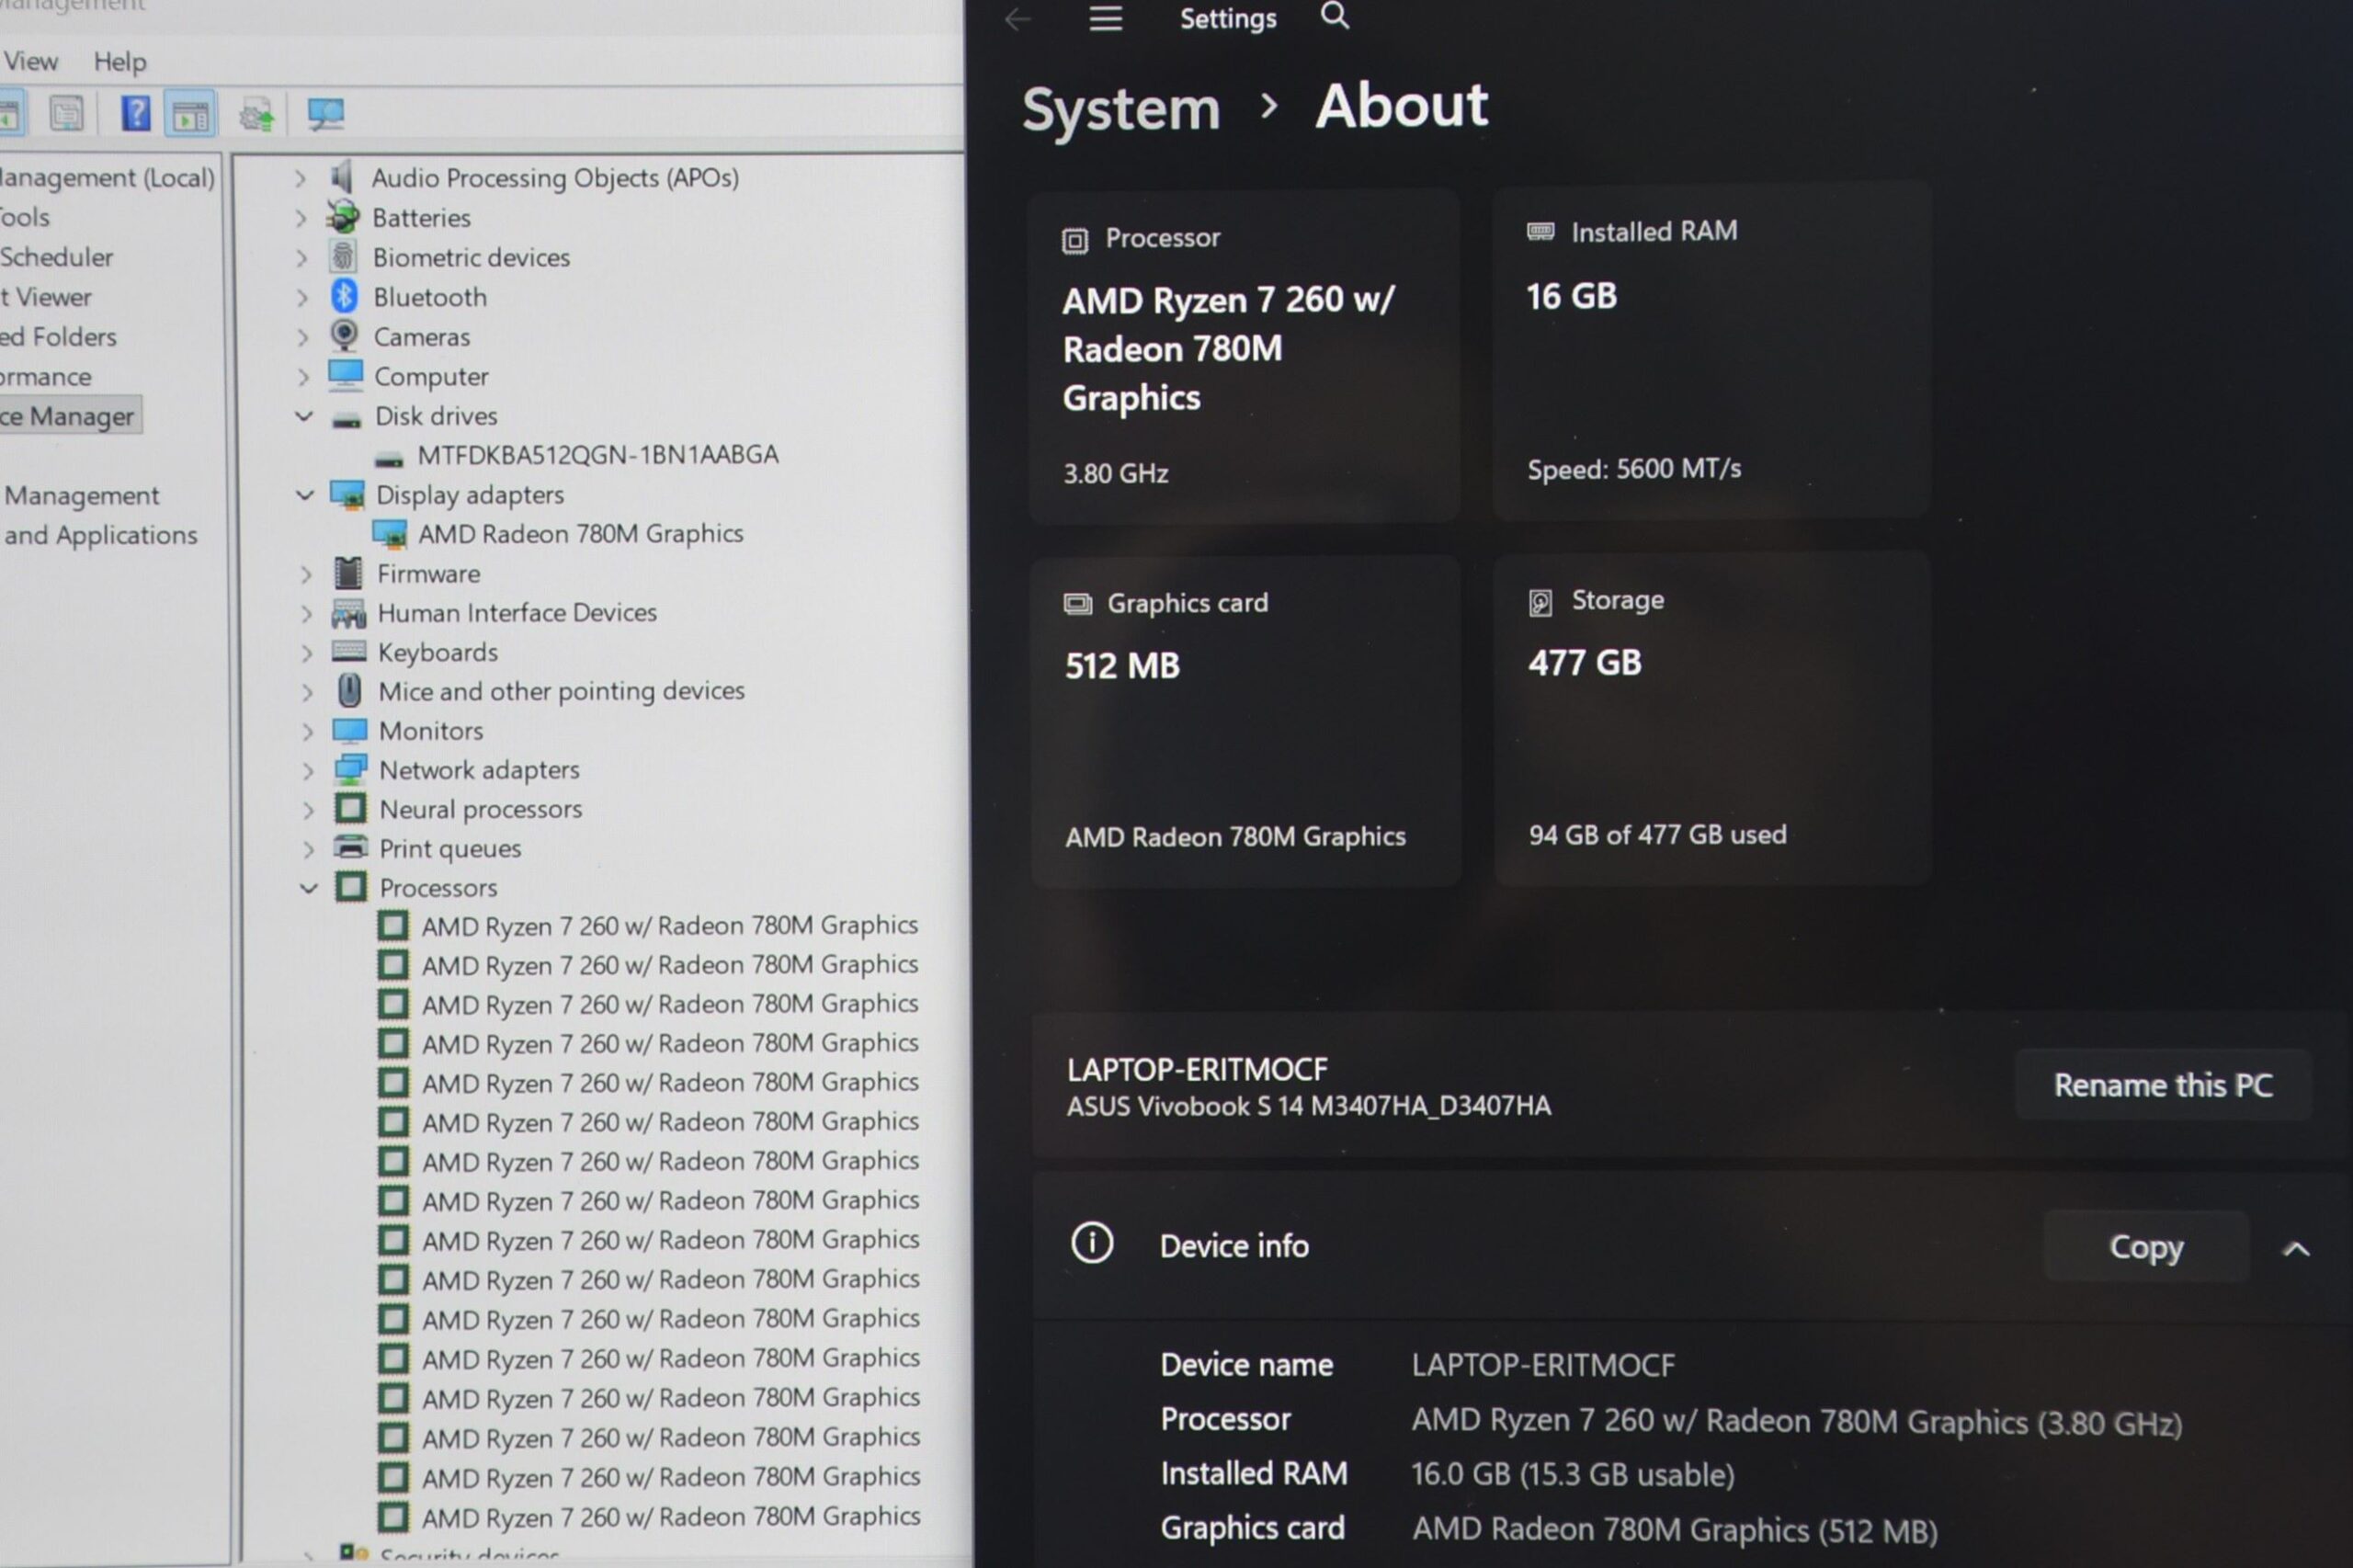Viewport: 2353px width, 1568px height.
Task: Click the Settings back arrow
Action: point(1017,19)
